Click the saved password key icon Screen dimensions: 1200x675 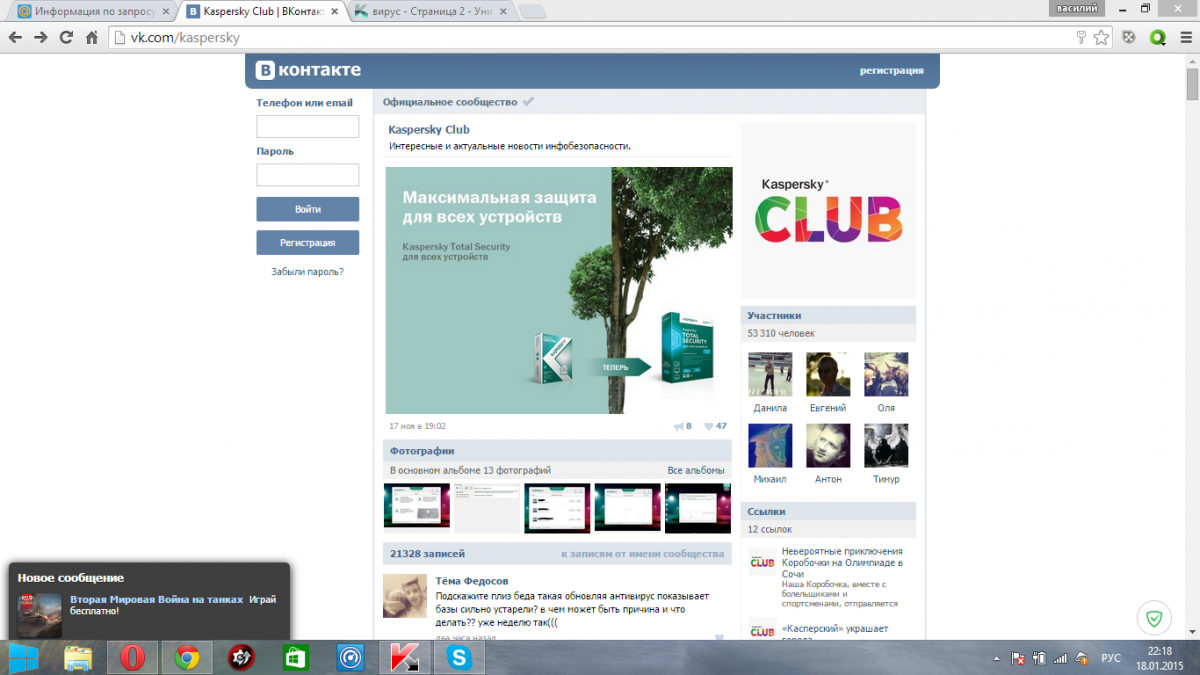point(1081,38)
